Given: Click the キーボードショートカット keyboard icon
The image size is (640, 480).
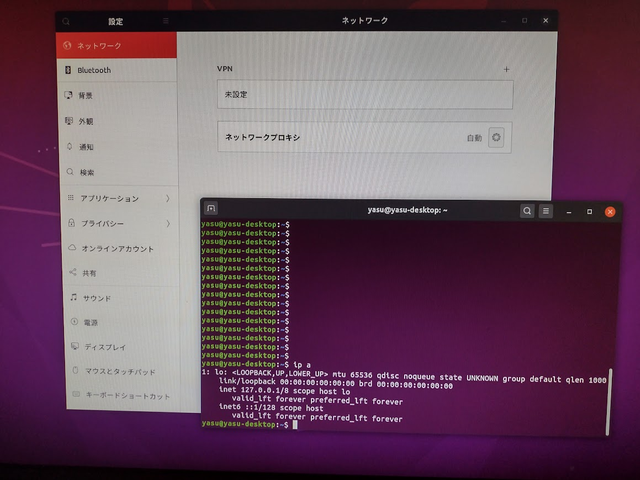Looking at the screenshot, I should tap(76, 394).
